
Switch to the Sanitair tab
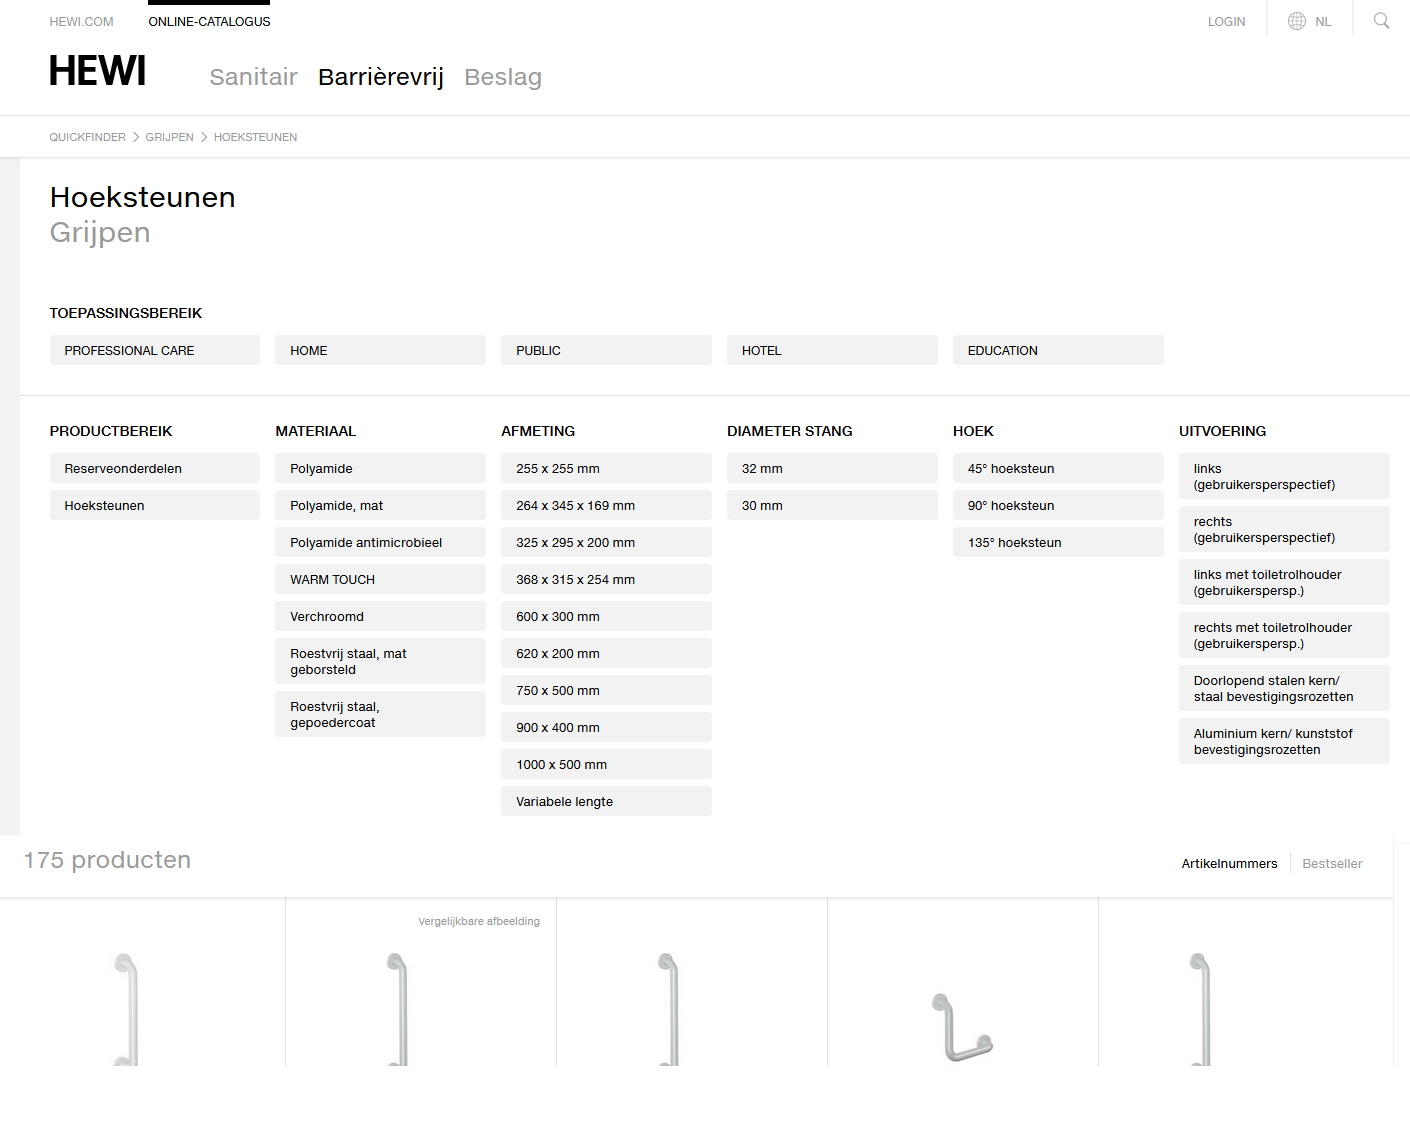tap(253, 77)
